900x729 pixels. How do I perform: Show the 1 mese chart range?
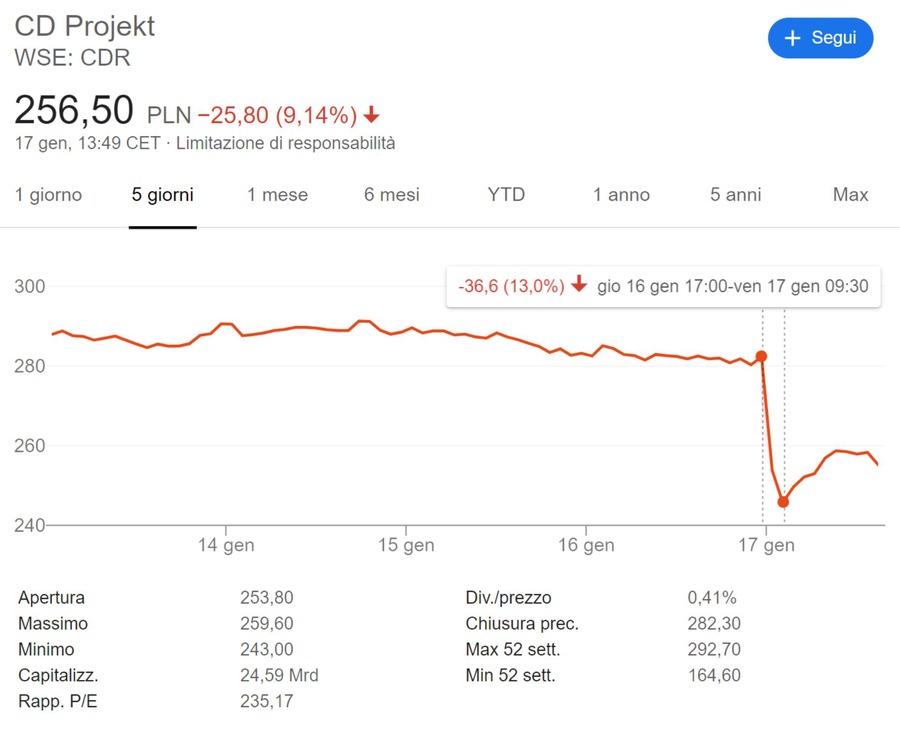(278, 195)
